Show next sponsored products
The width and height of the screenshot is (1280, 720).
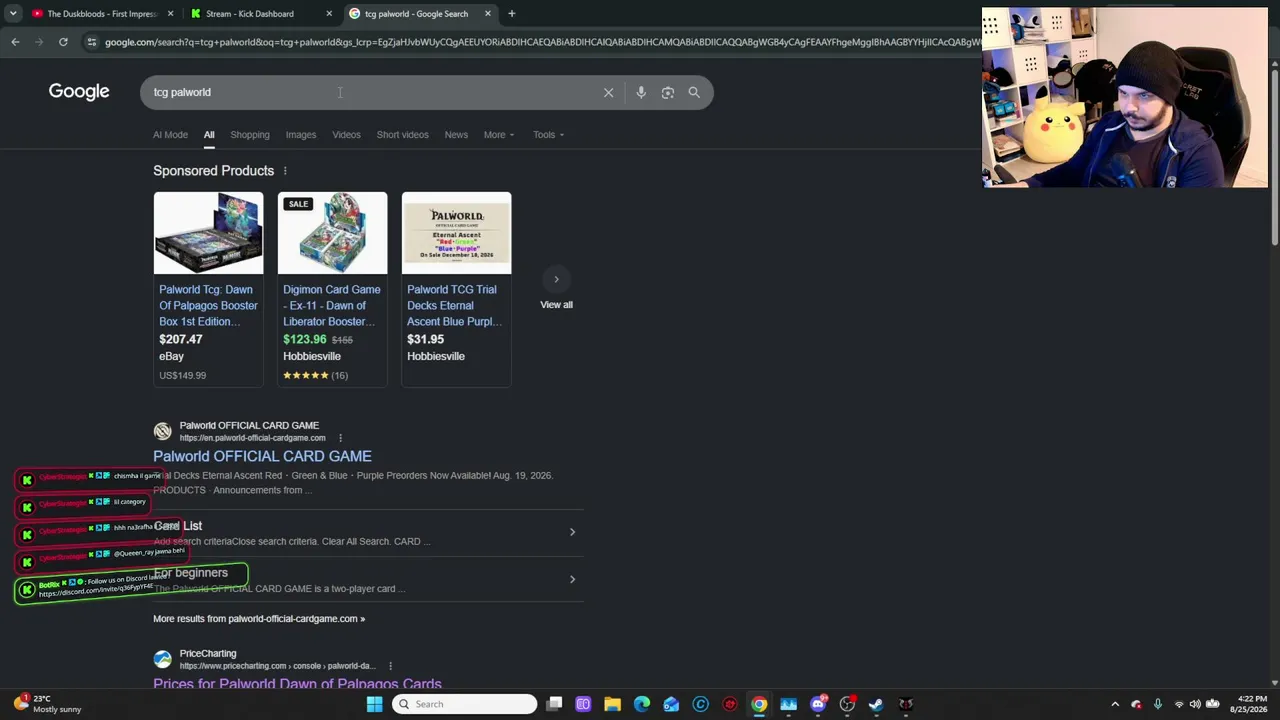(x=556, y=279)
